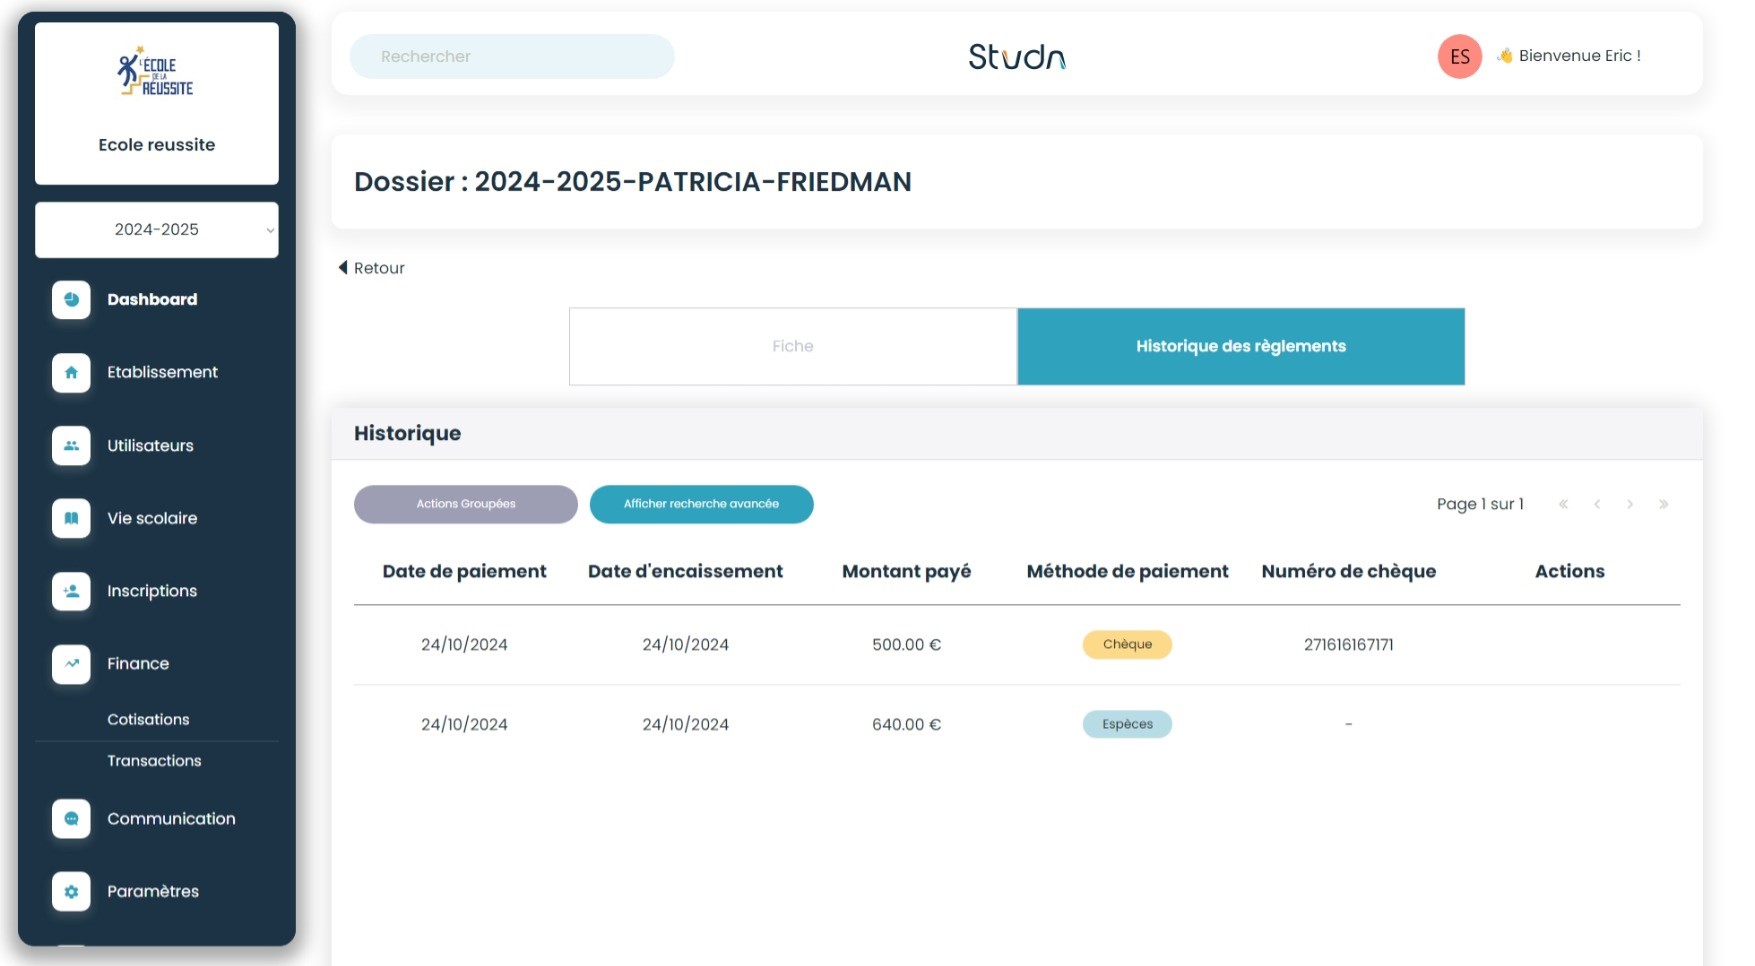Open the Dashboard from the sidebar icon
The image size is (1755, 966).
(70, 299)
